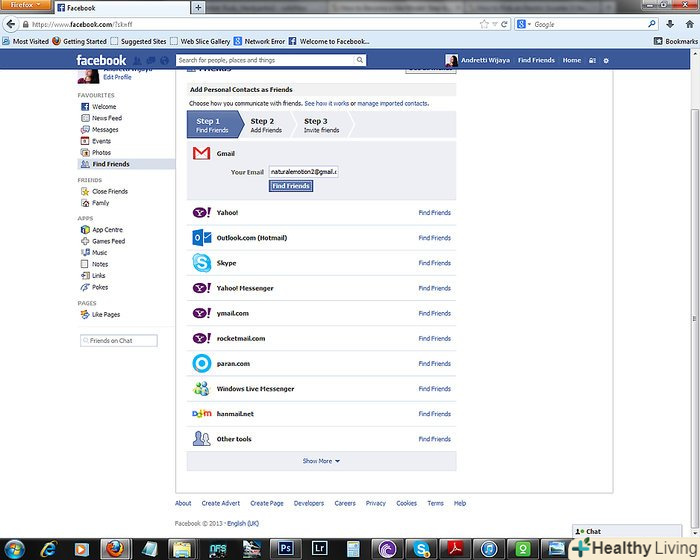700x560 pixels.
Task: Open the Firefox downloads arrow
Action: [x=670, y=24]
